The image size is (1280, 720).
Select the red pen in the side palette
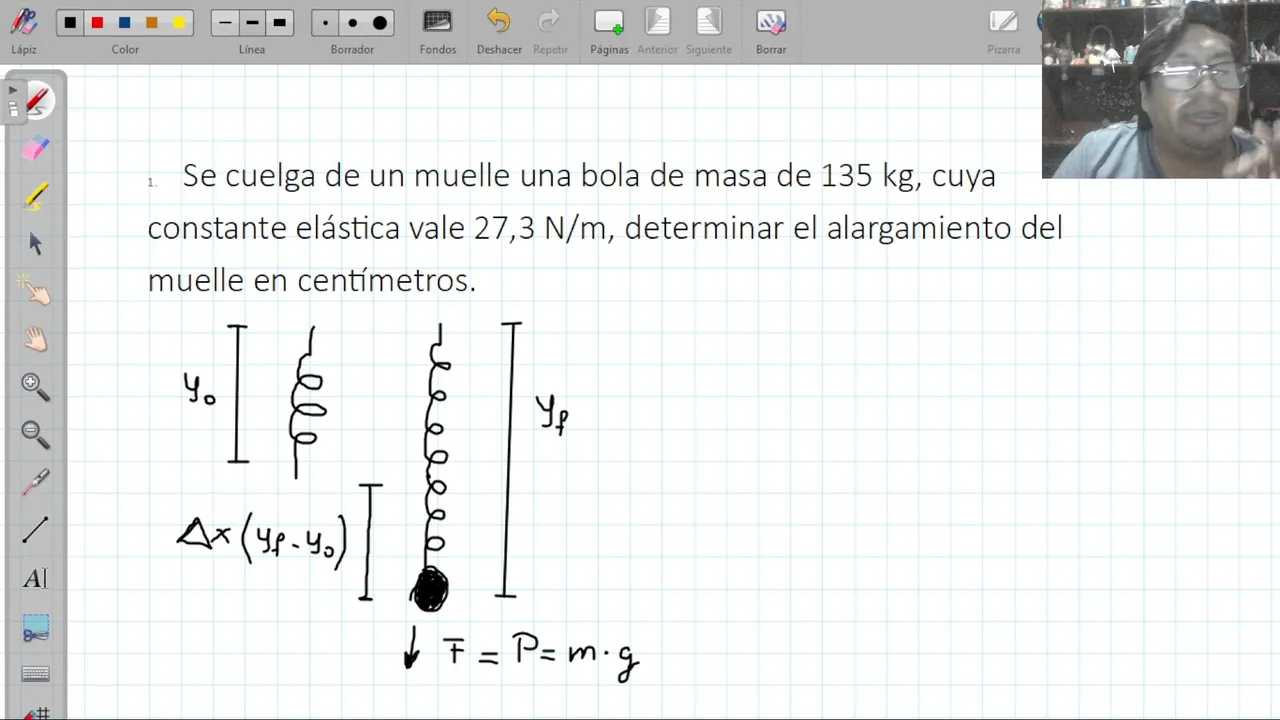pyautogui.click(x=37, y=101)
